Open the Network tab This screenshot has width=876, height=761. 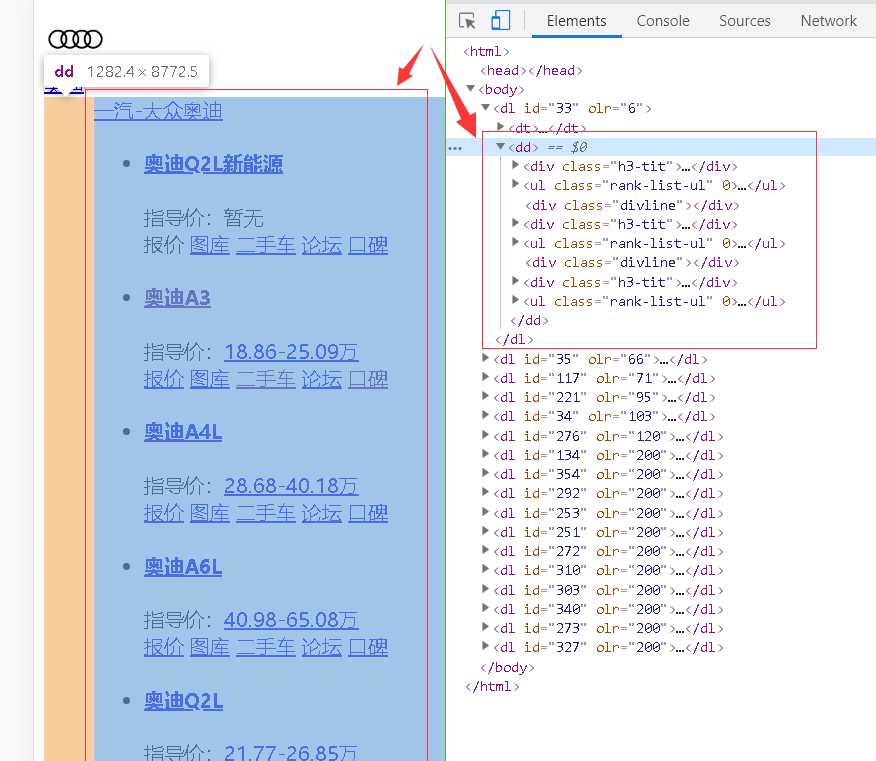click(828, 21)
